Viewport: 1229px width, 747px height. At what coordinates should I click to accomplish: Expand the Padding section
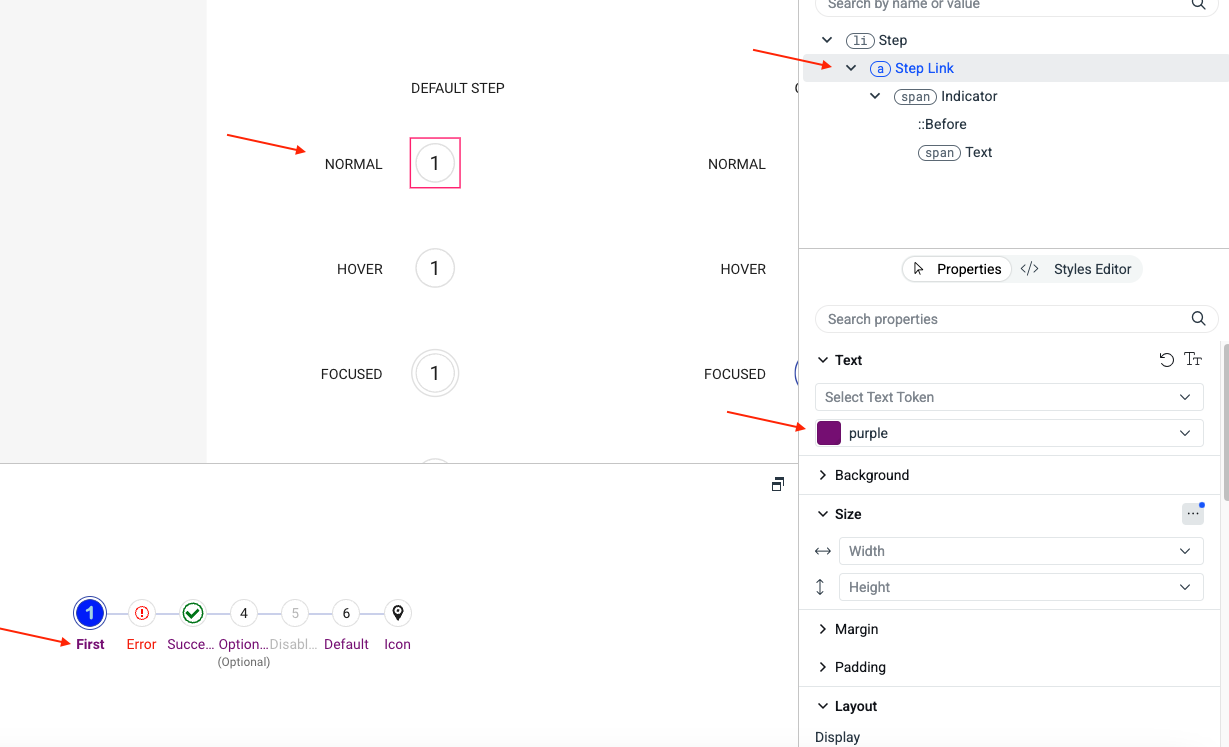(x=823, y=667)
